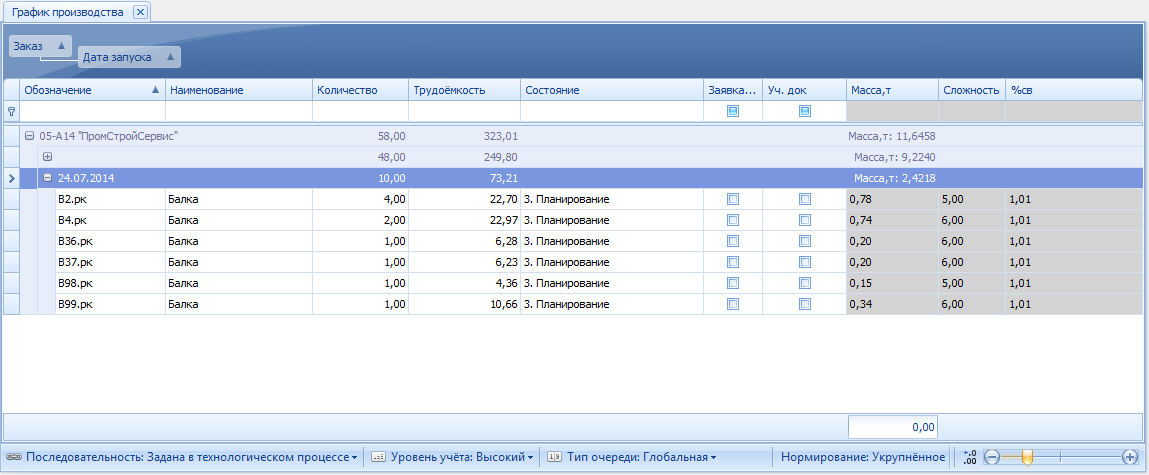Select the B37.рк designation cell

(111, 262)
